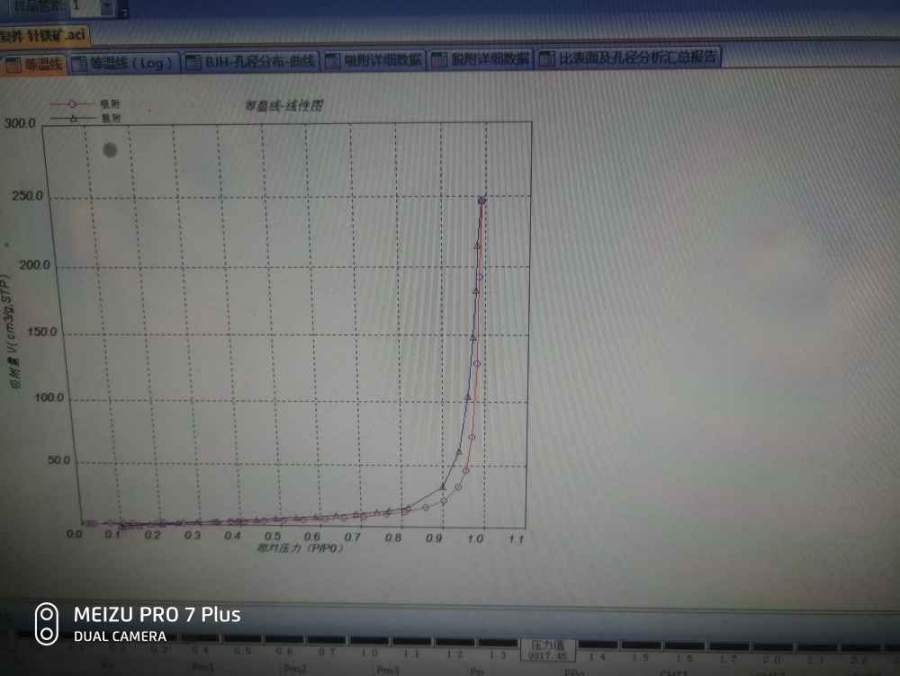Viewport: 900px width, 676px height.
Task: Click the 压力值 readout box at the bottom
Action: (x=548, y=650)
